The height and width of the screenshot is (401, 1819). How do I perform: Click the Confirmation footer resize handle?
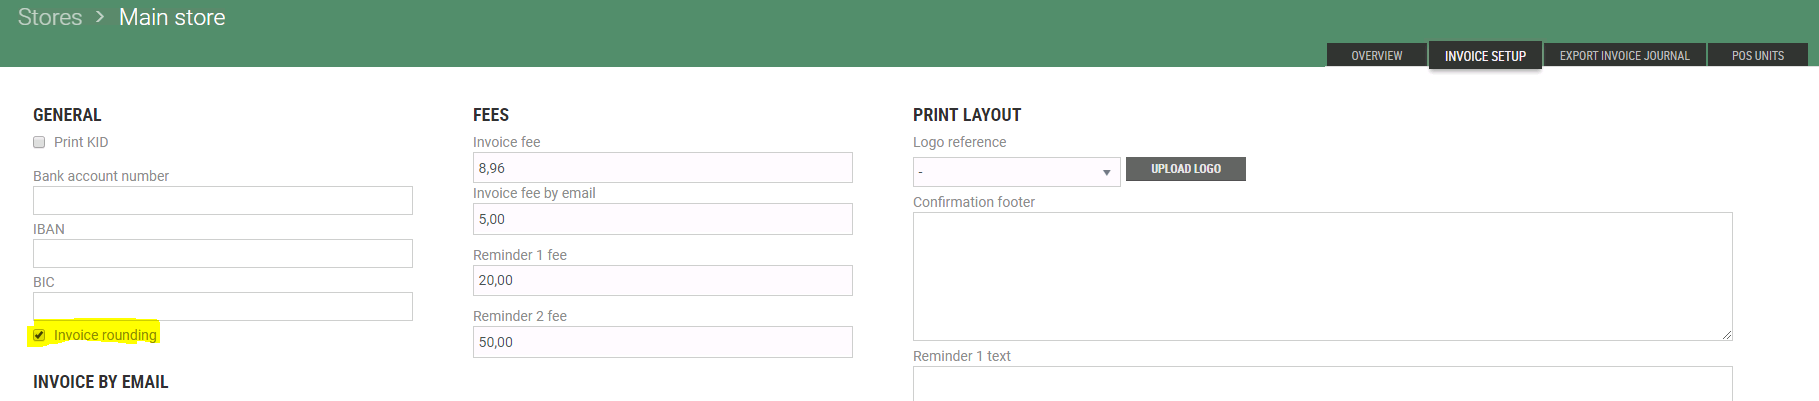1726,334
